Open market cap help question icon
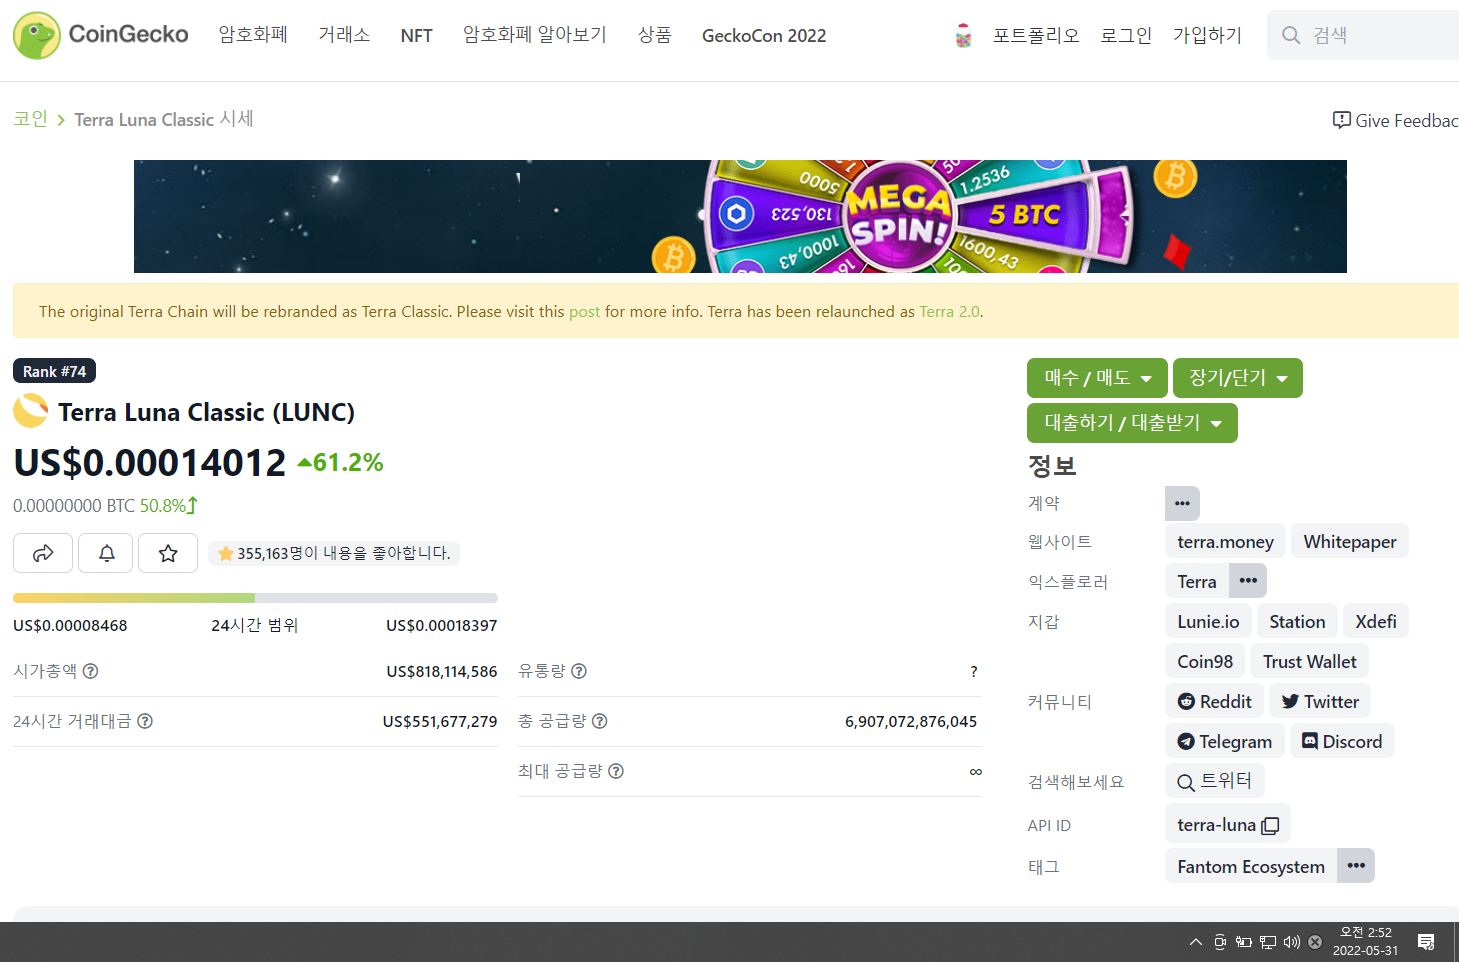 tap(90, 671)
